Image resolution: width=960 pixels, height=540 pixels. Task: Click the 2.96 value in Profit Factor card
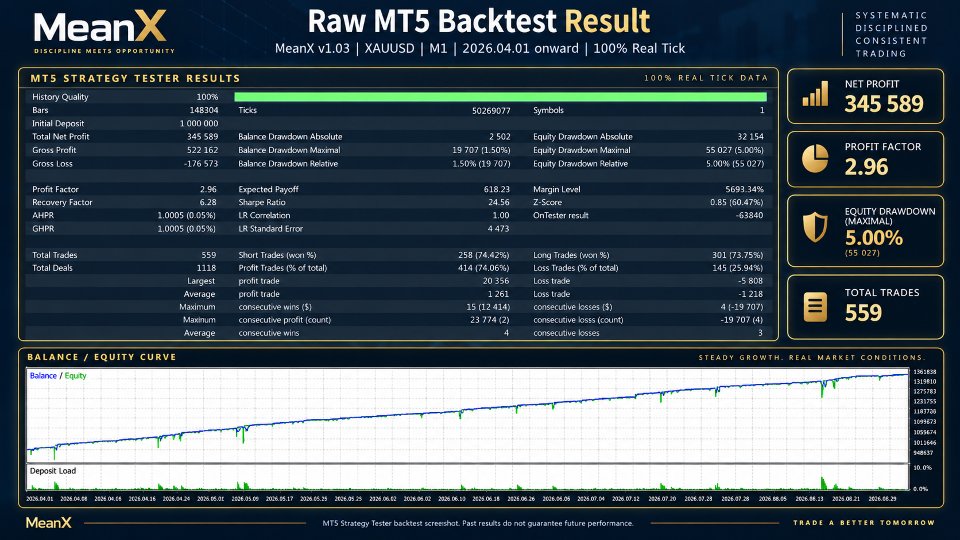(866, 167)
